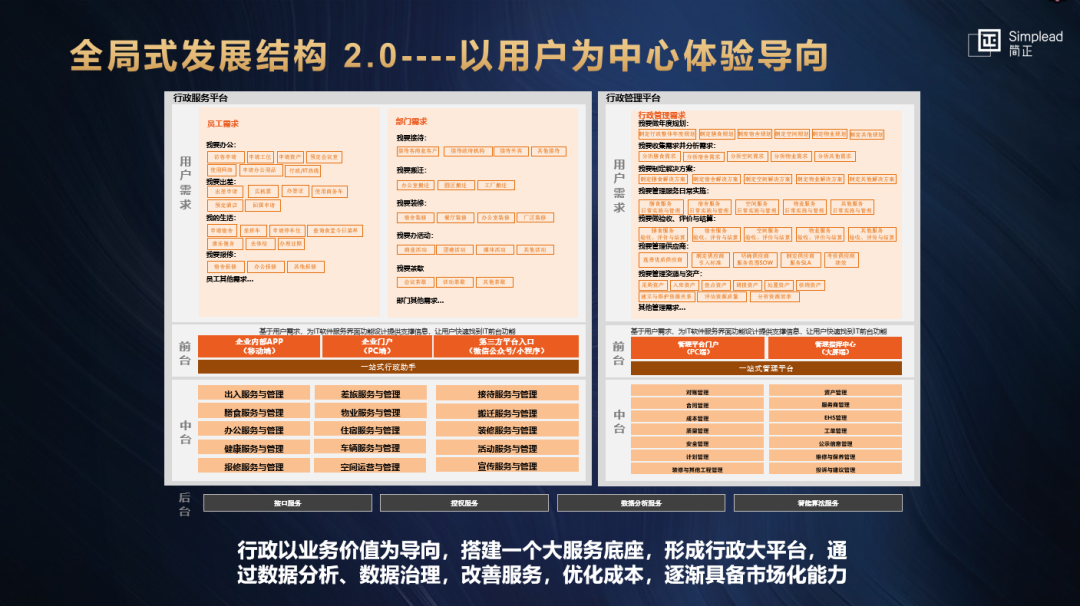Click the 使用商务车 tag
This screenshot has height=606, width=1080.
[x=330, y=191]
